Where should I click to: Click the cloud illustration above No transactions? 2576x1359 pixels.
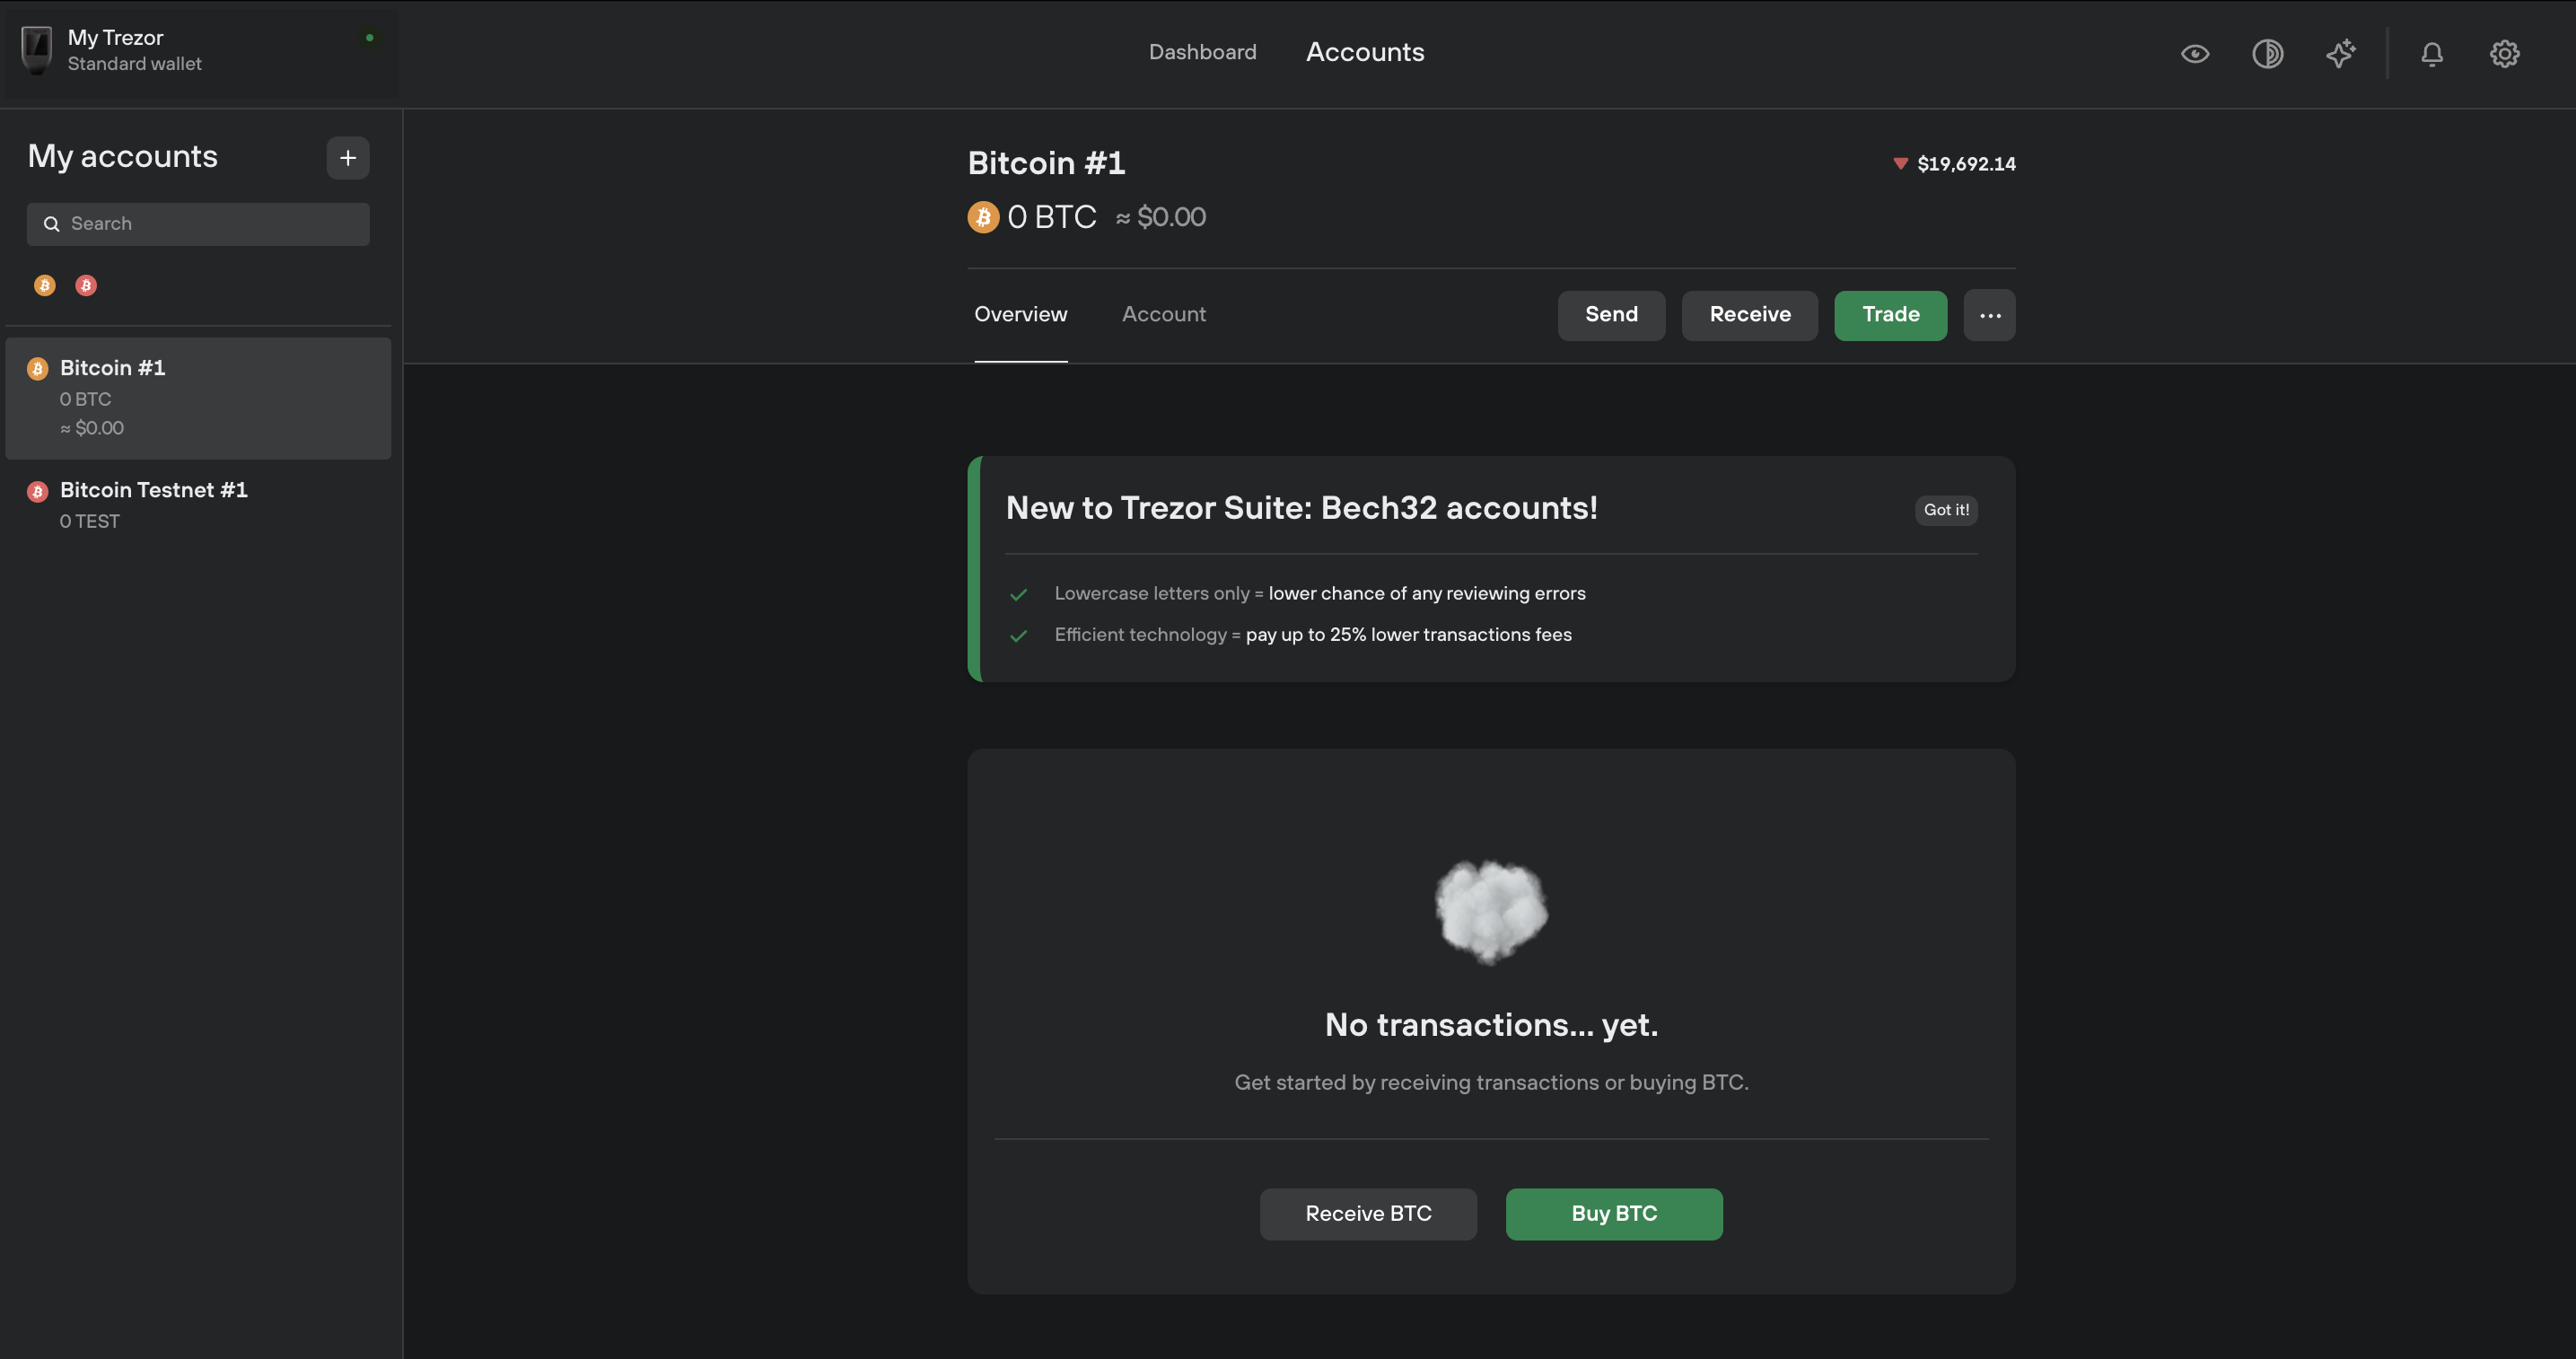(1491, 911)
